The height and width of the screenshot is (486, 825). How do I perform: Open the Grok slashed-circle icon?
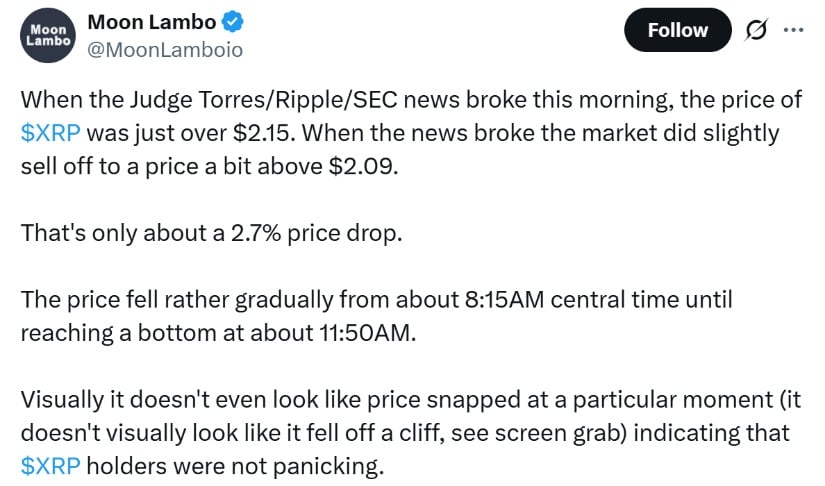point(755,30)
